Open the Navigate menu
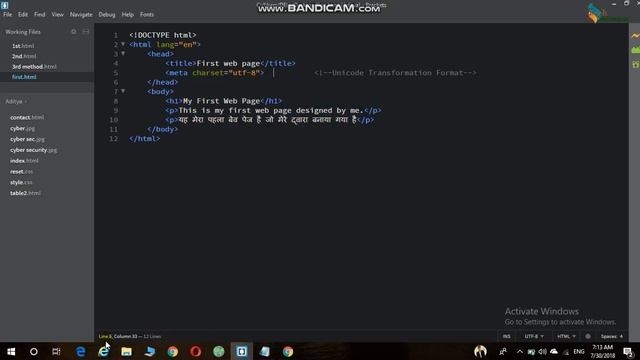This screenshot has width=640, height=360. pyautogui.click(x=81, y=14)
